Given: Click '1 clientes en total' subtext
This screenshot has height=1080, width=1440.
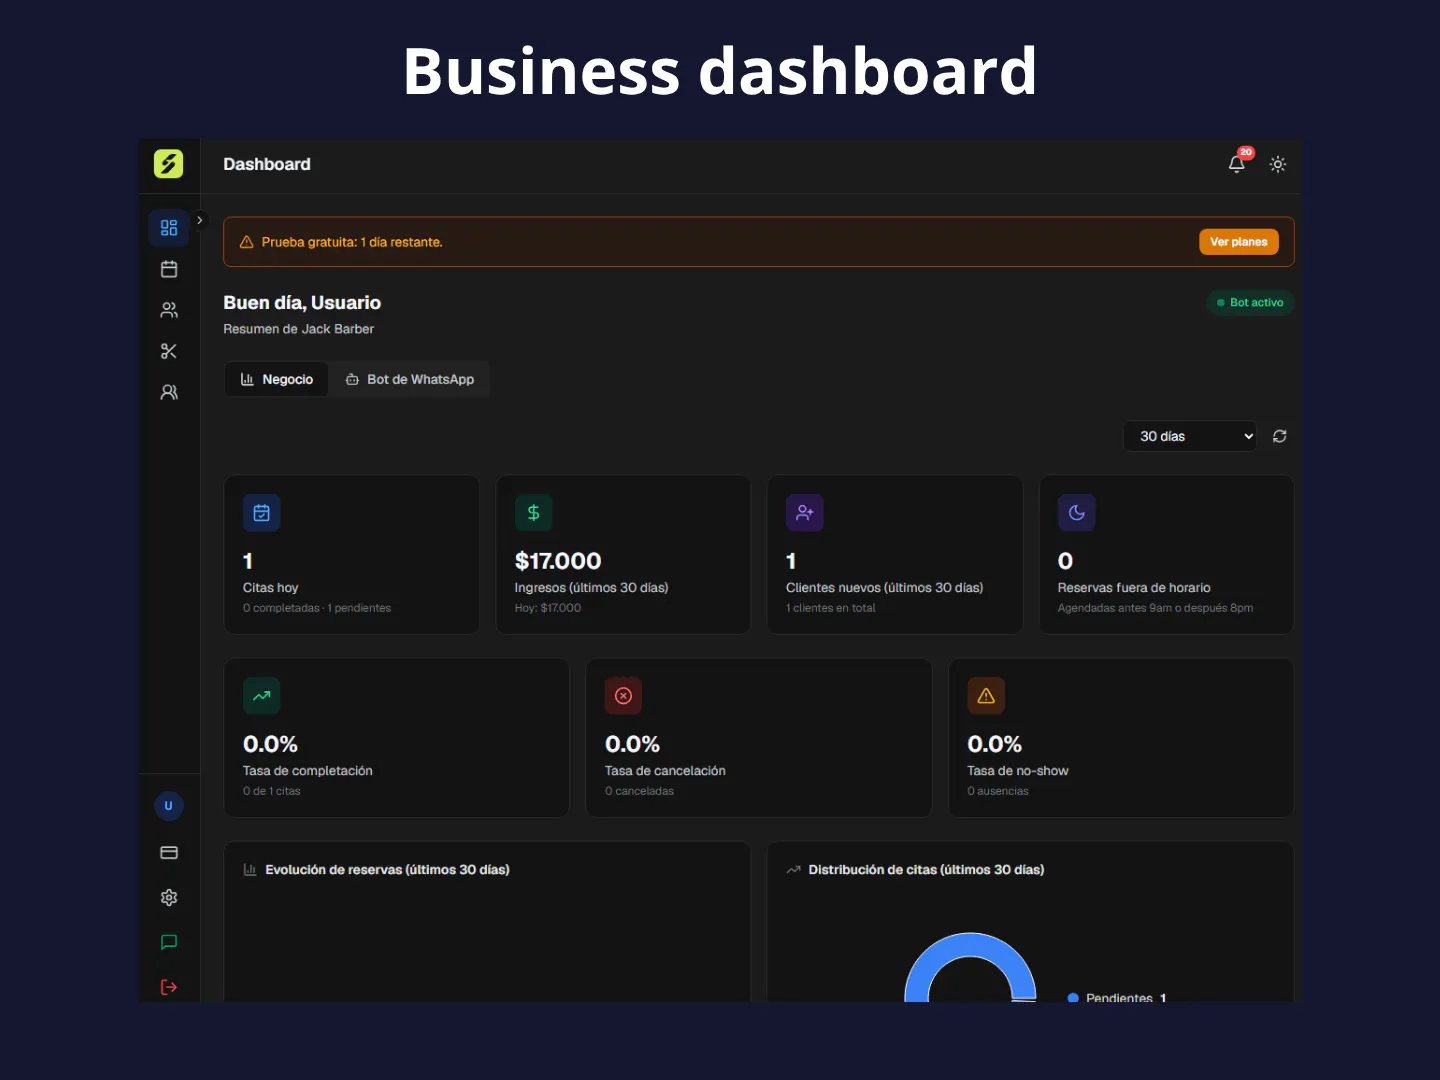Looking at the screenshot, I should coord(830,608).
